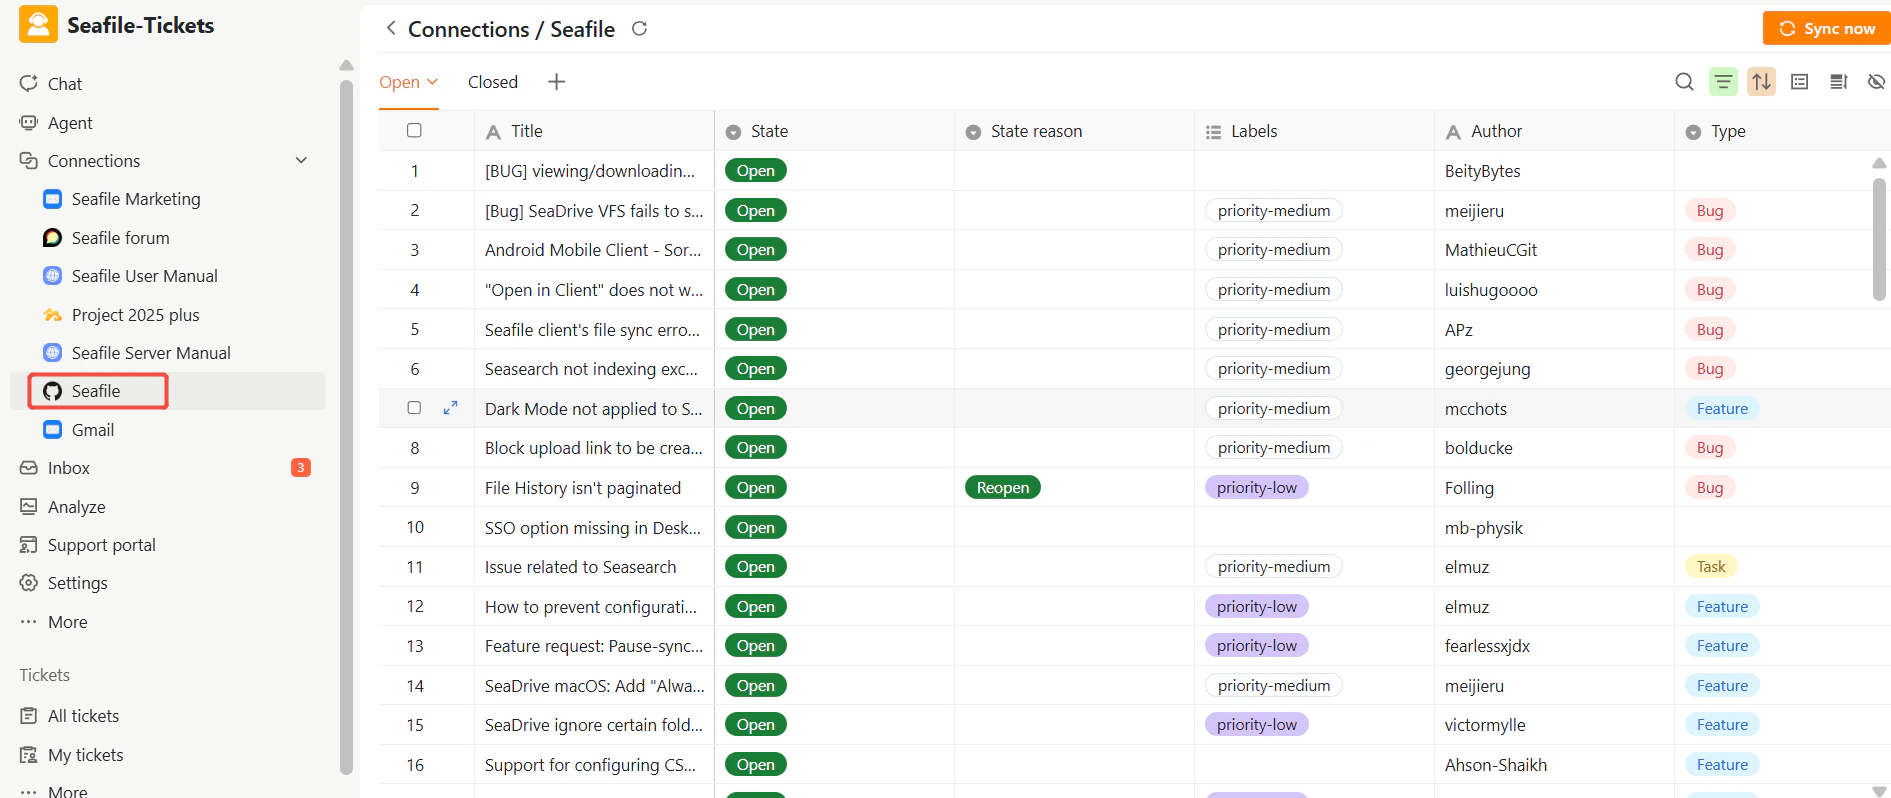Screen dimensions: 1891x798
Task: Click row number 16
Action: click(x=415, y=765)
